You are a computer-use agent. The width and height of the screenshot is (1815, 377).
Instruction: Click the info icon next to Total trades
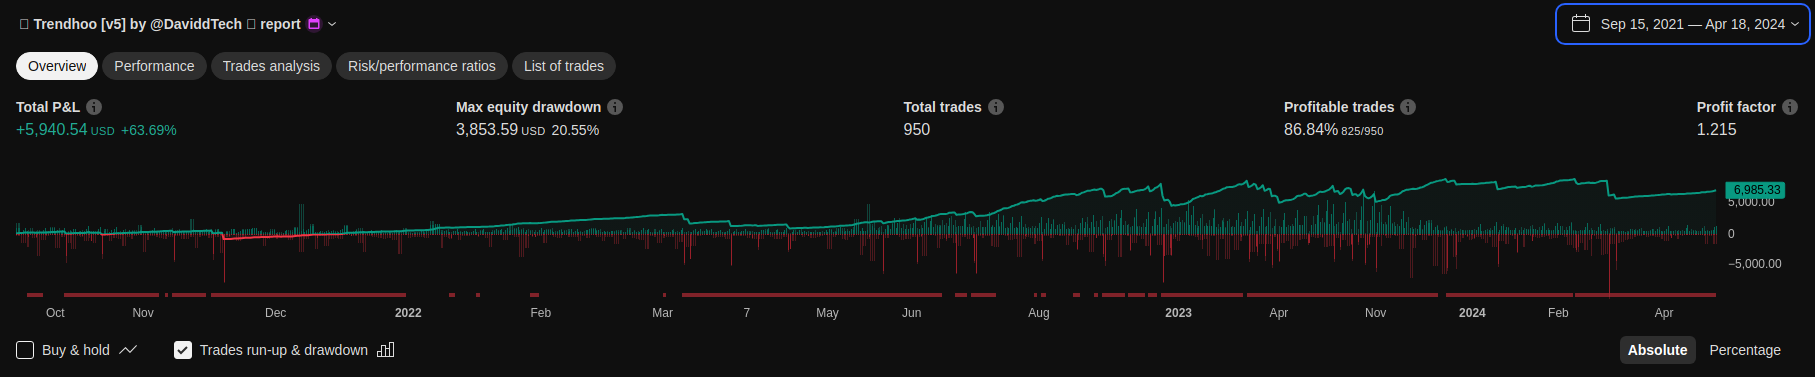point(996,107)
